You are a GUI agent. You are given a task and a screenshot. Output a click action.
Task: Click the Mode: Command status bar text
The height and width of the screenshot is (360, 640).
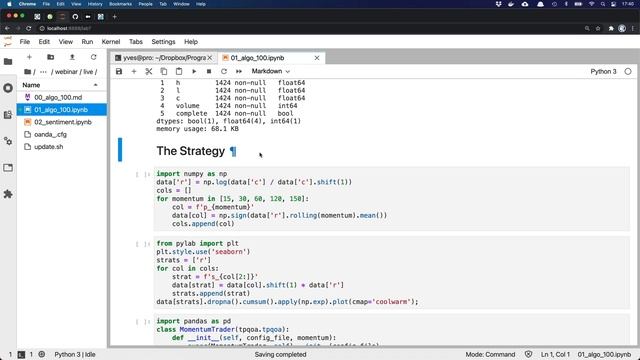(x=490, y=354)
